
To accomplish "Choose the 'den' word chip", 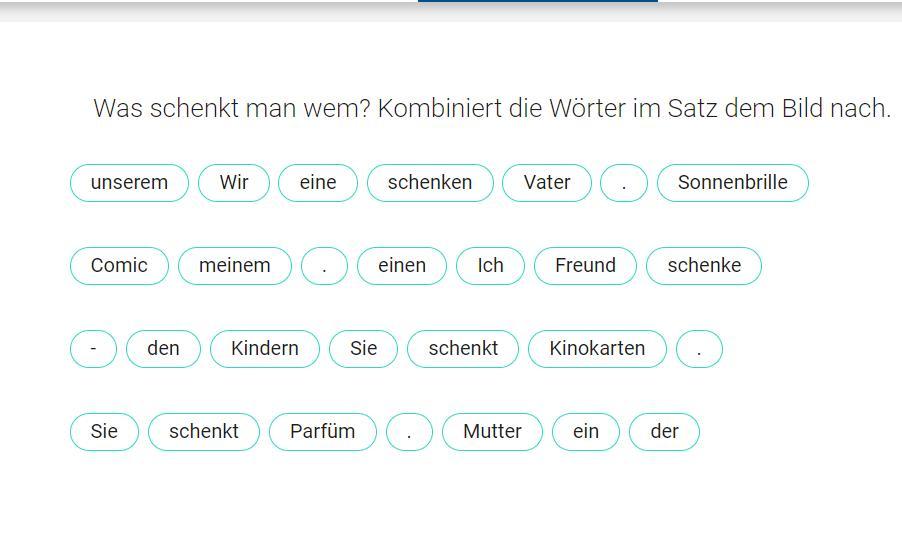I will 163,349.
